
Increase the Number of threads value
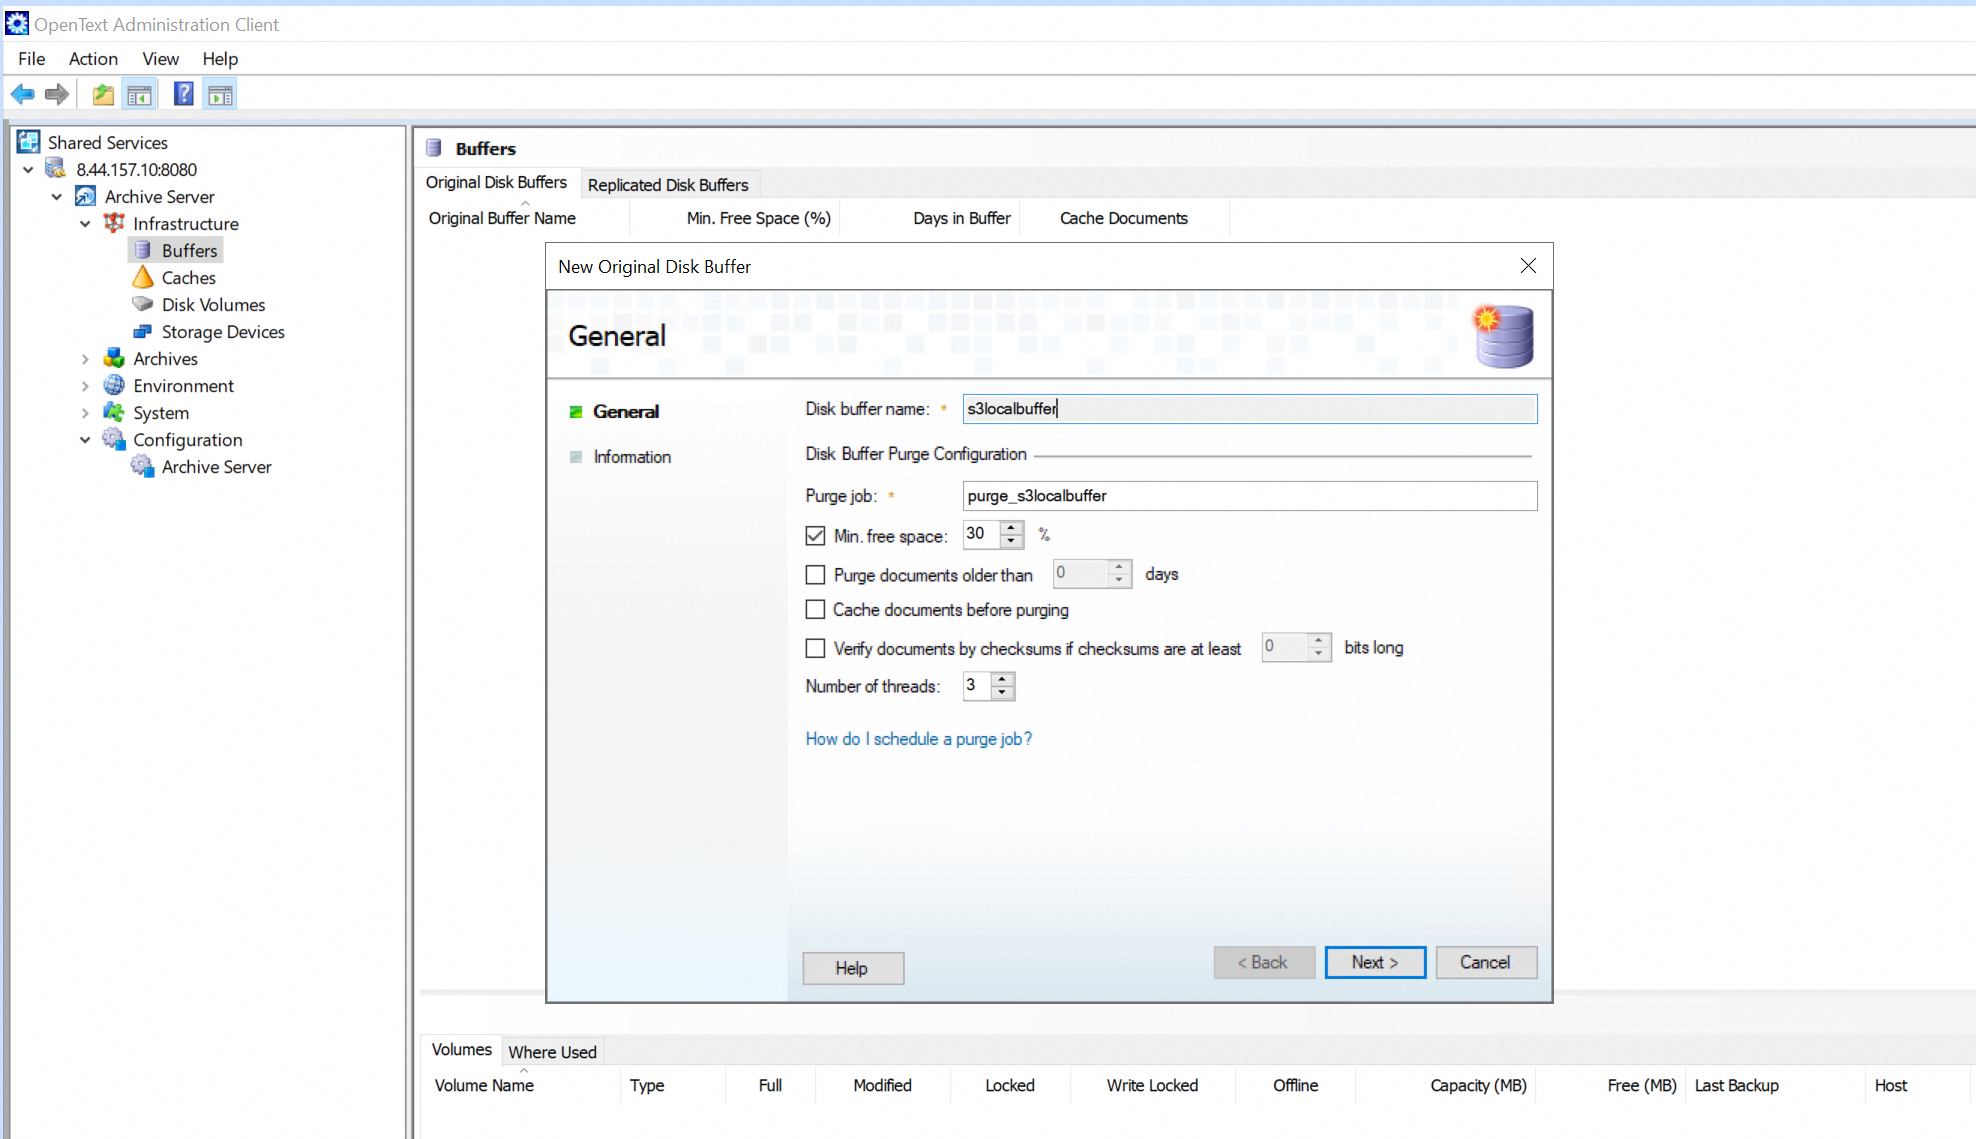(x=1002, y=679)
